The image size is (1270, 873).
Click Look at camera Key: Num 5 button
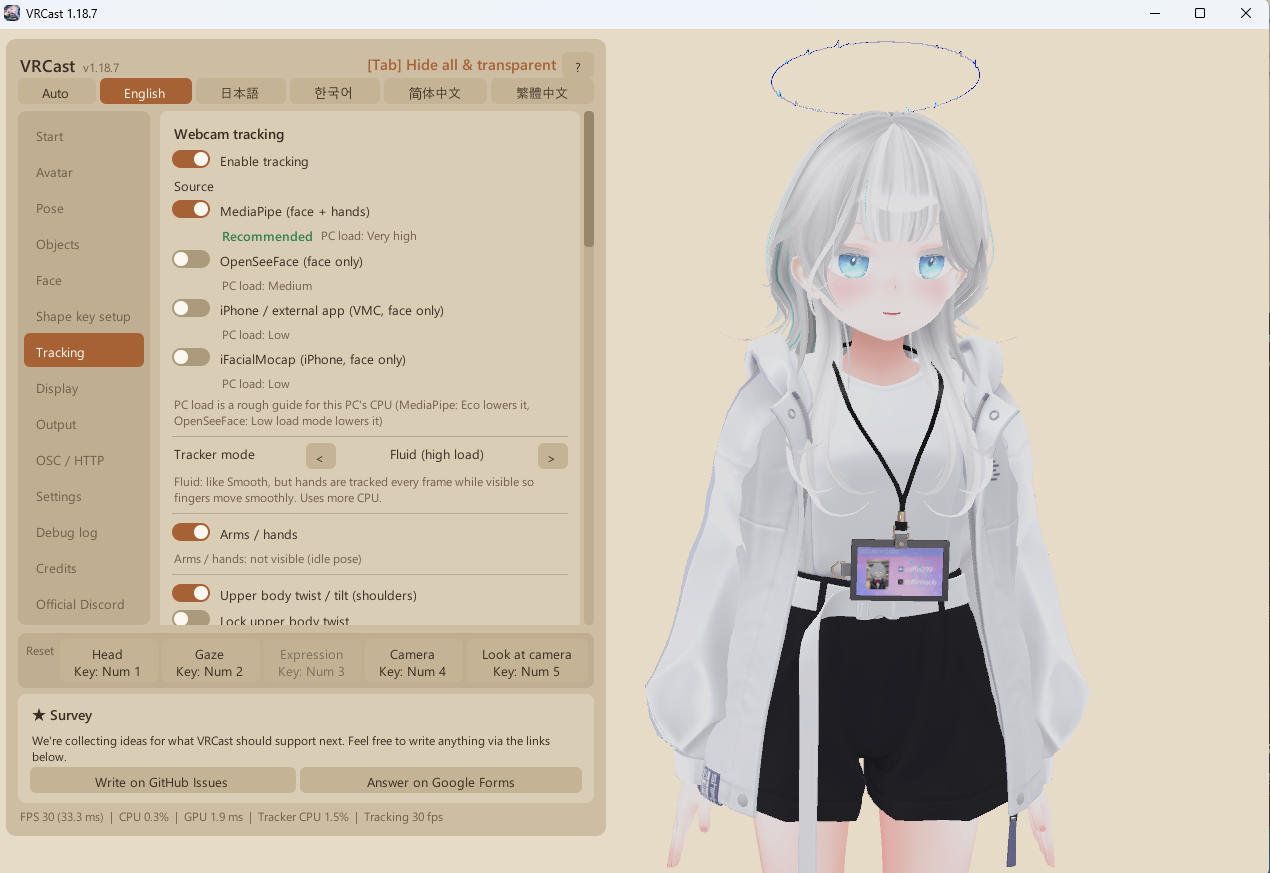tap(527, 662)
